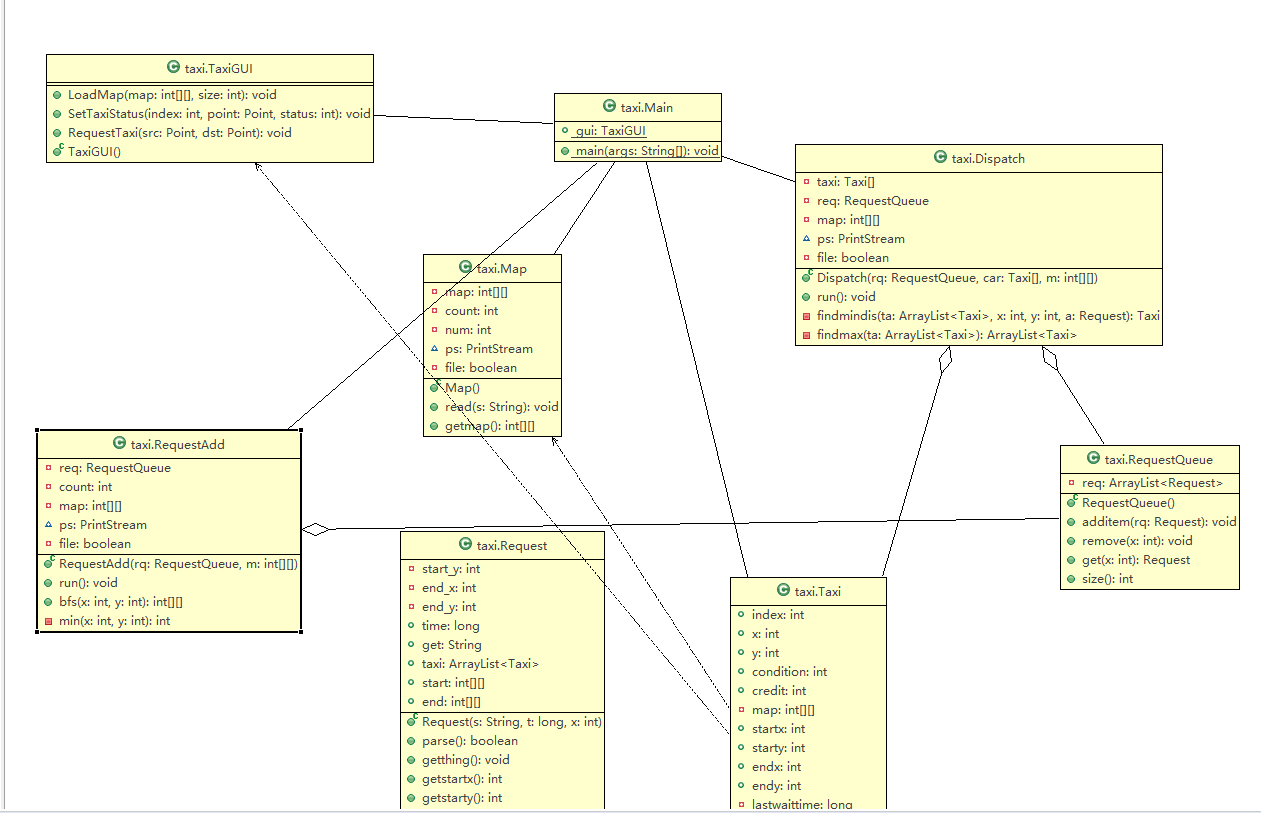Click the endy: int field in Taxi
Viewport: 1261px width, 813px height.
776,786
